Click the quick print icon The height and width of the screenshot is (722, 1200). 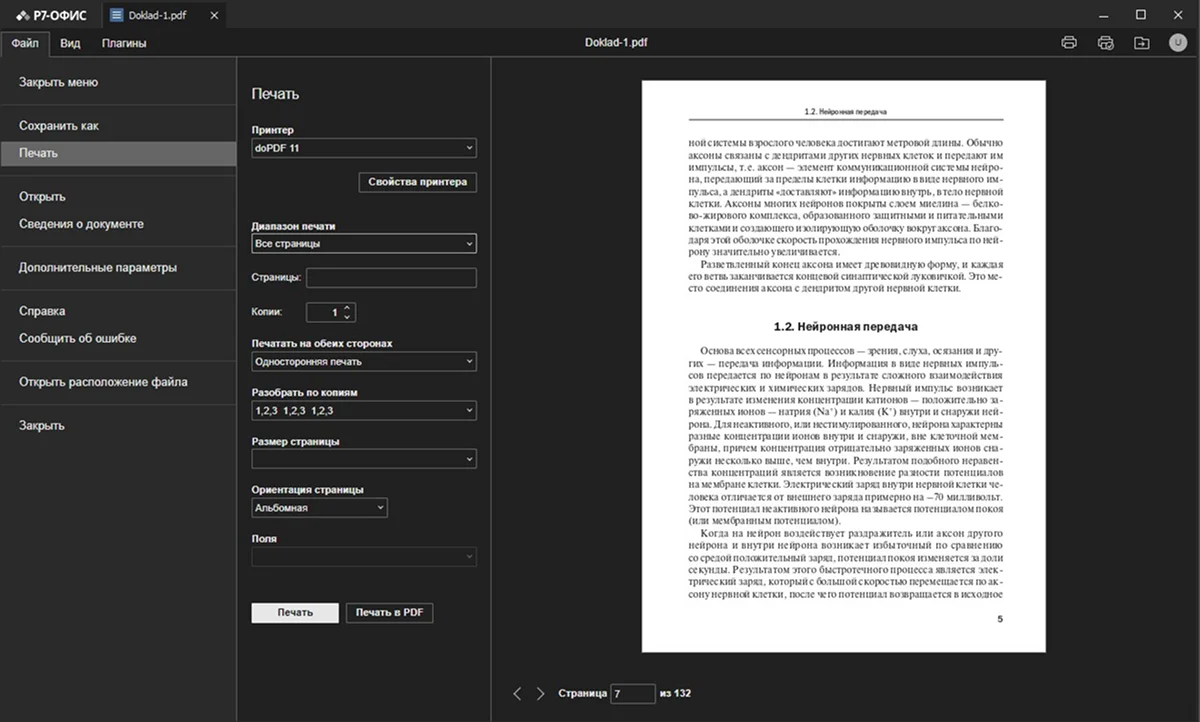tap(1105, 43)
